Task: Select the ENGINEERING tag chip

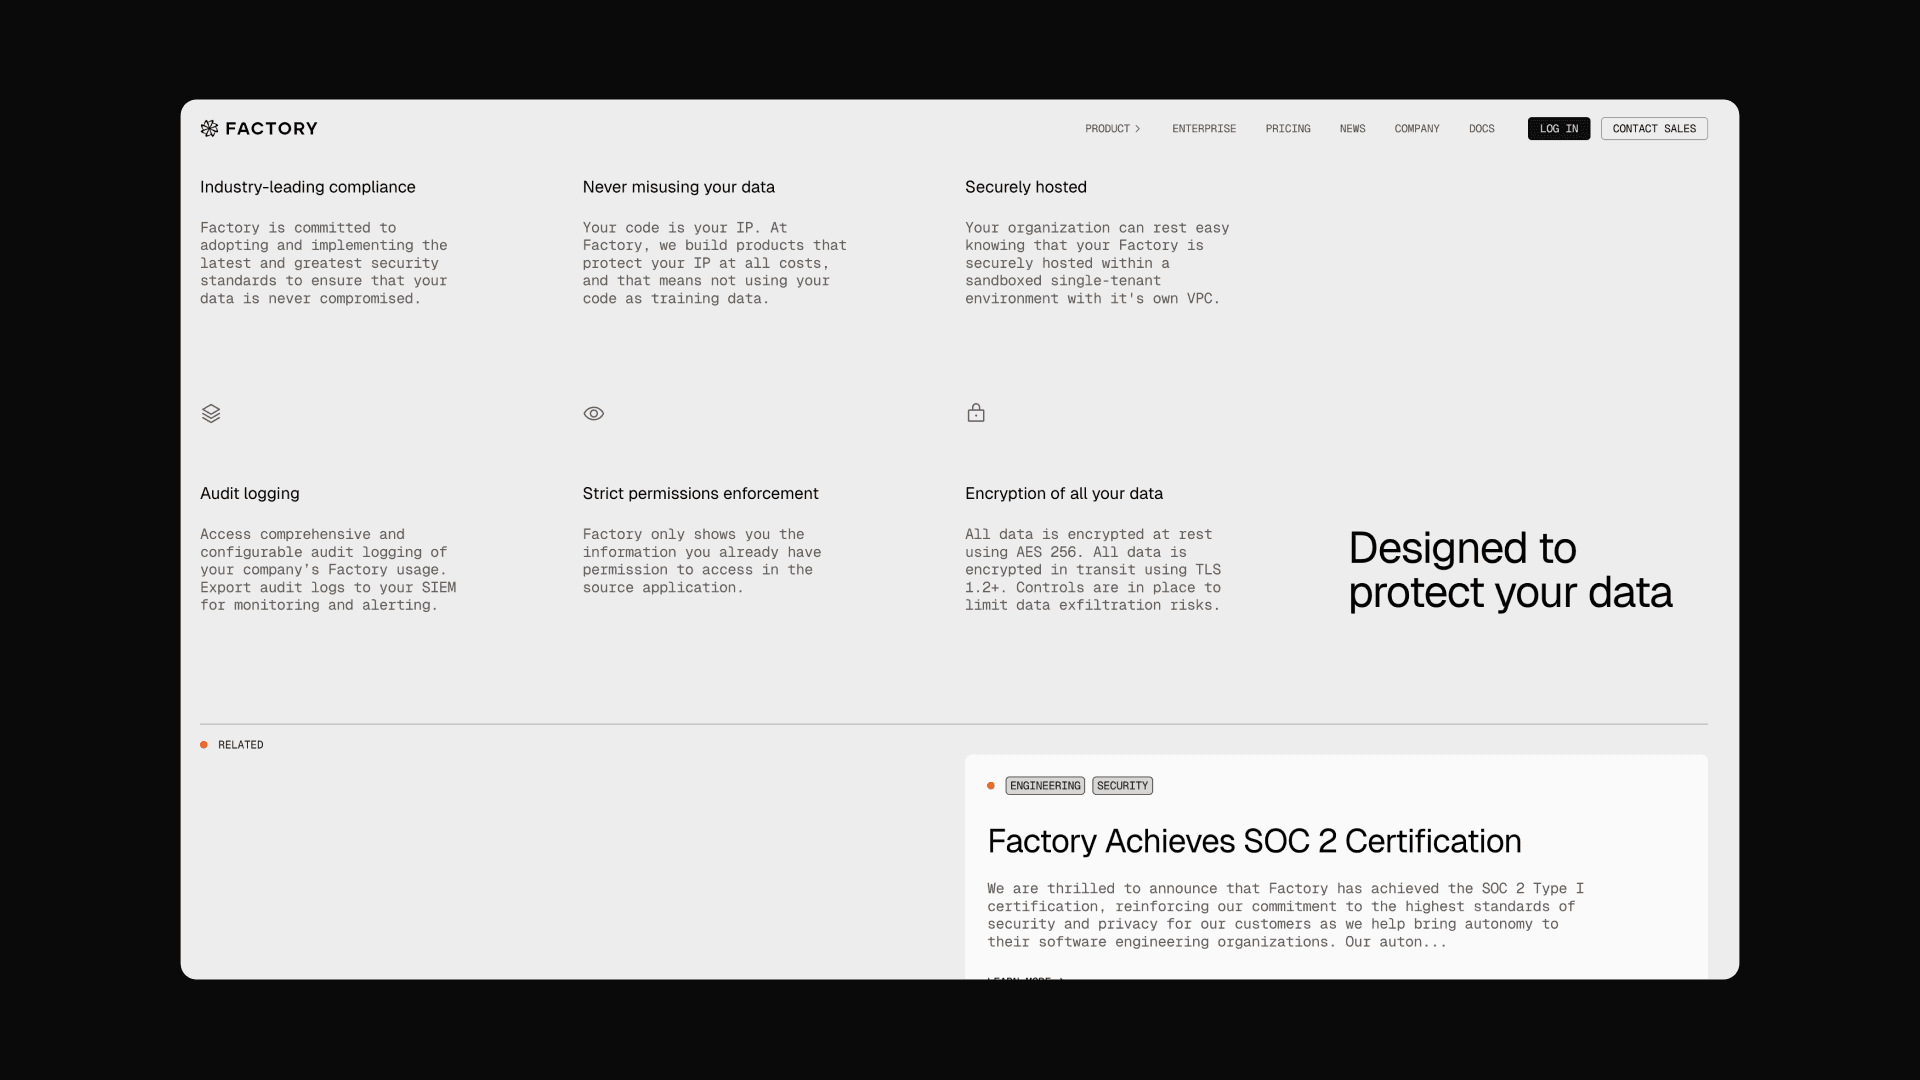Action: click(1045, 786)
